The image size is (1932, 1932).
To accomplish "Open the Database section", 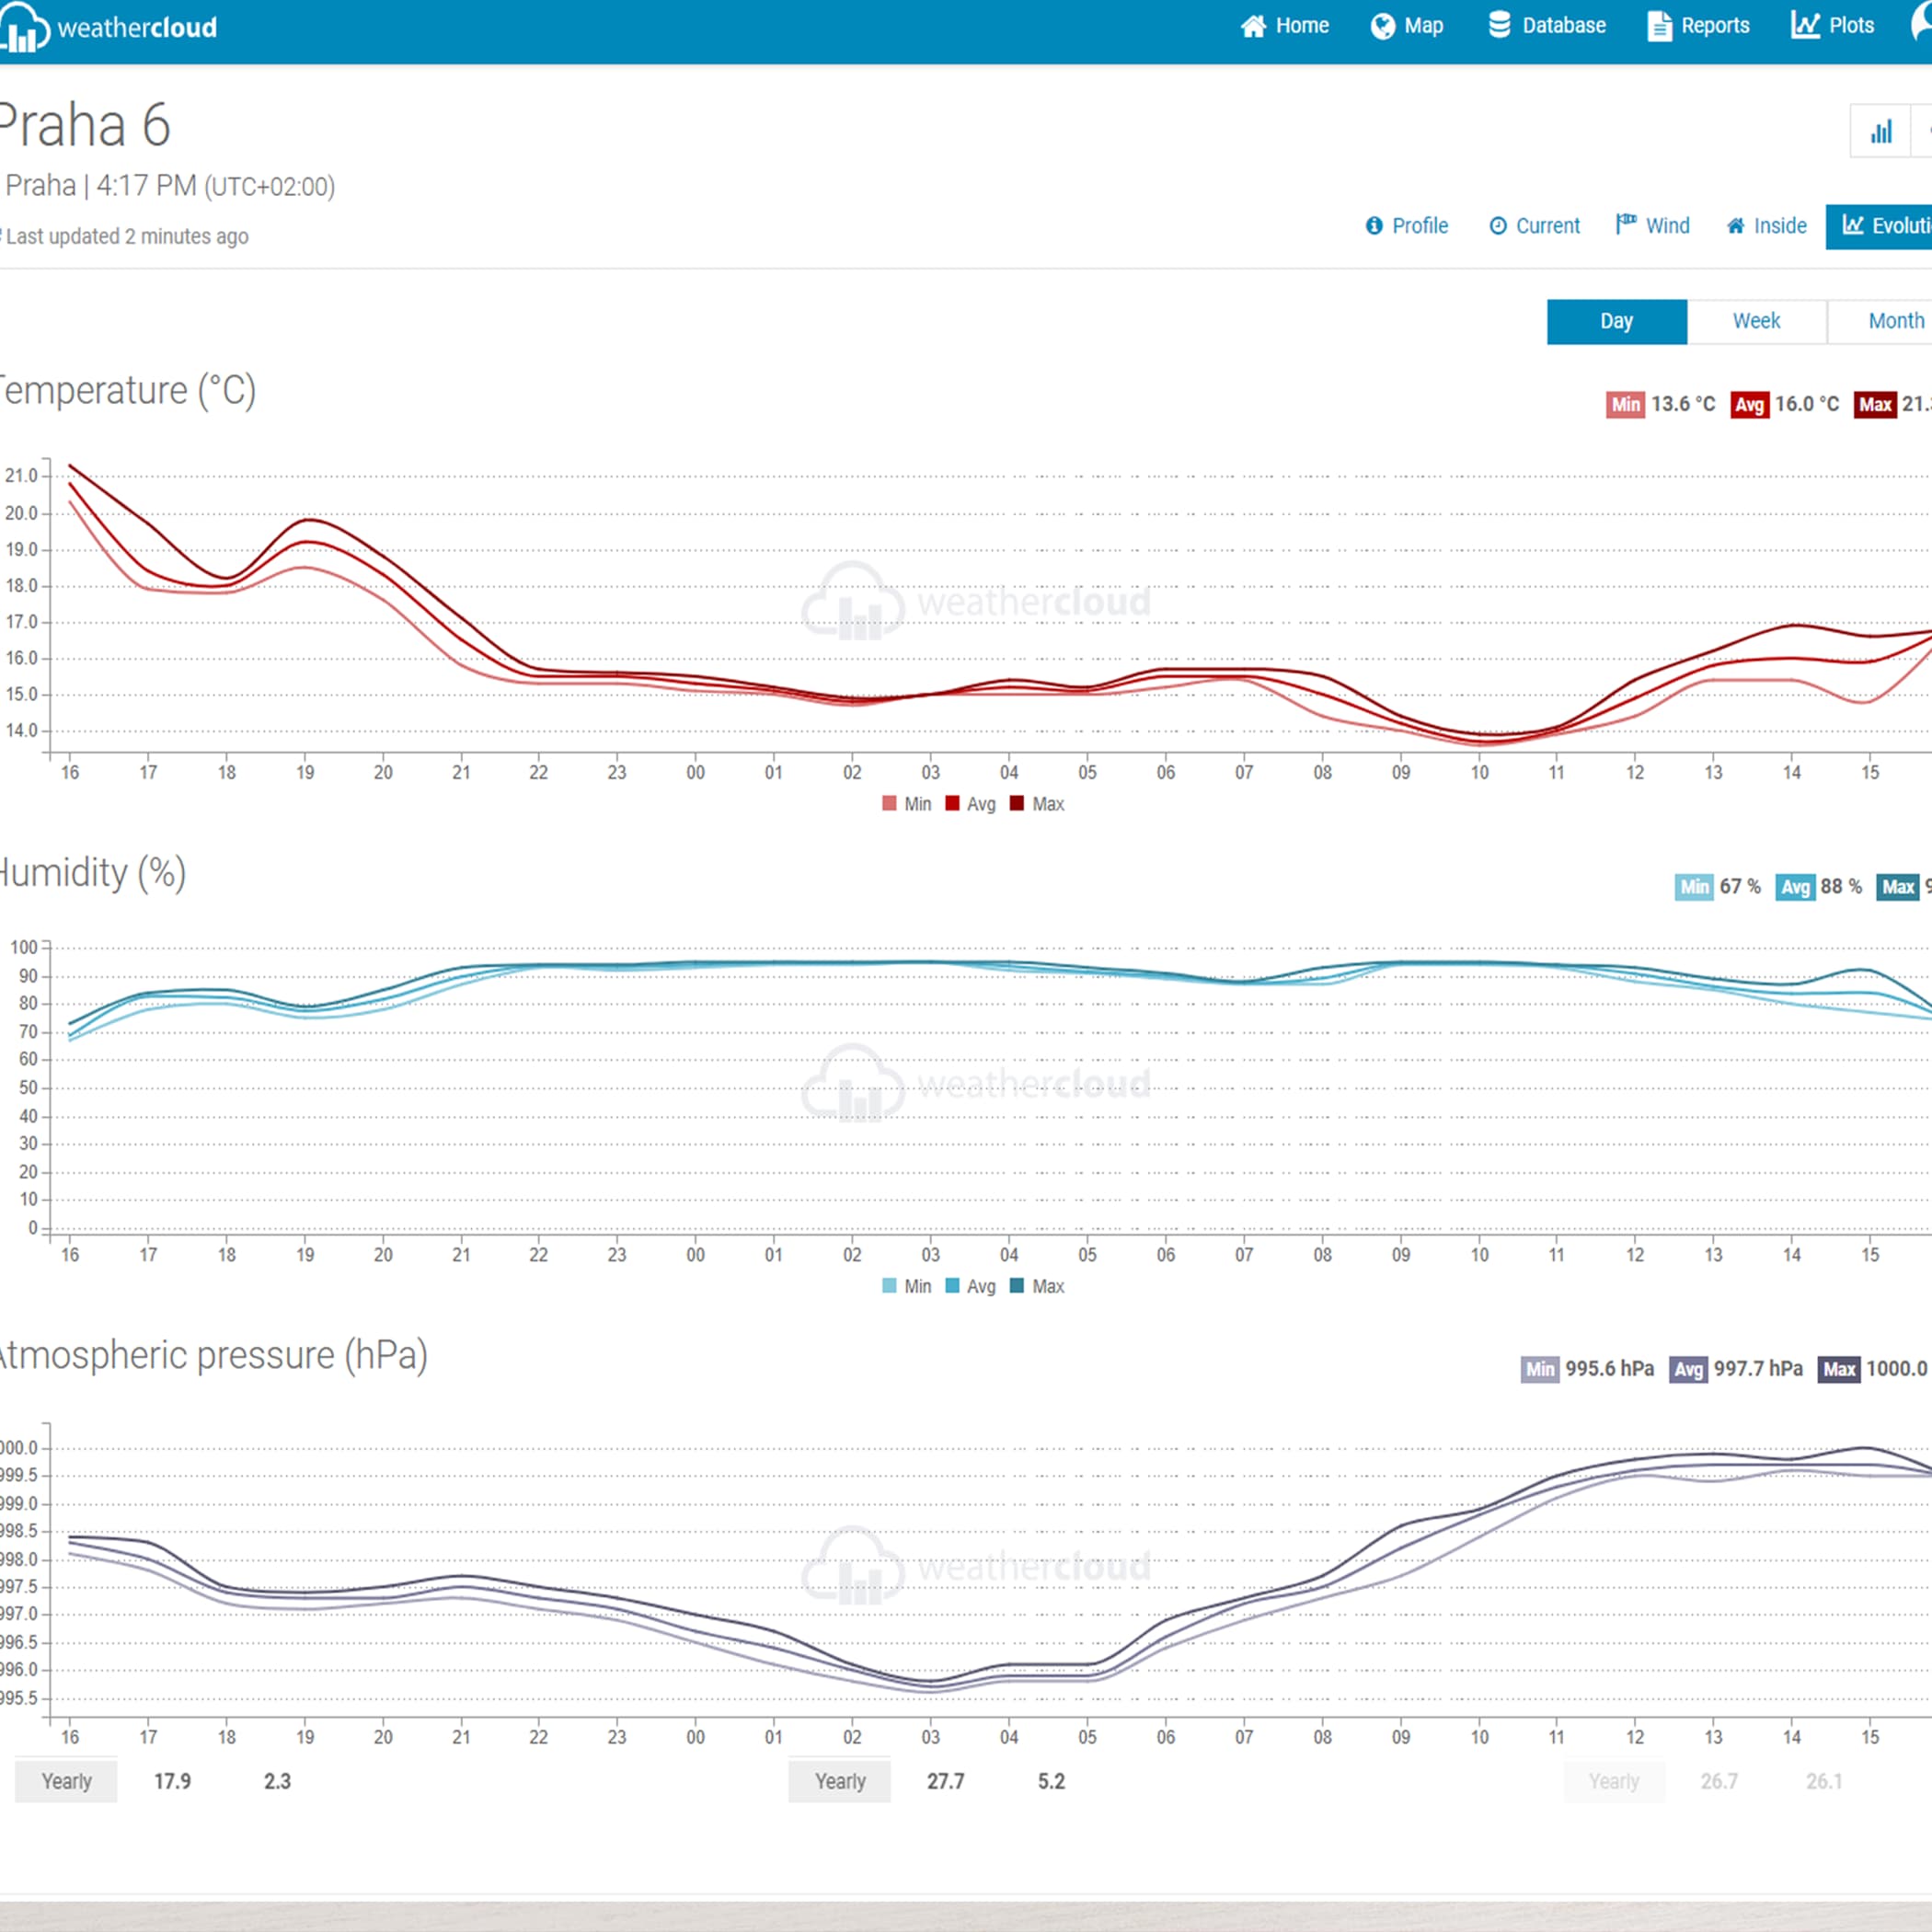I will [x=1547, y=26].
